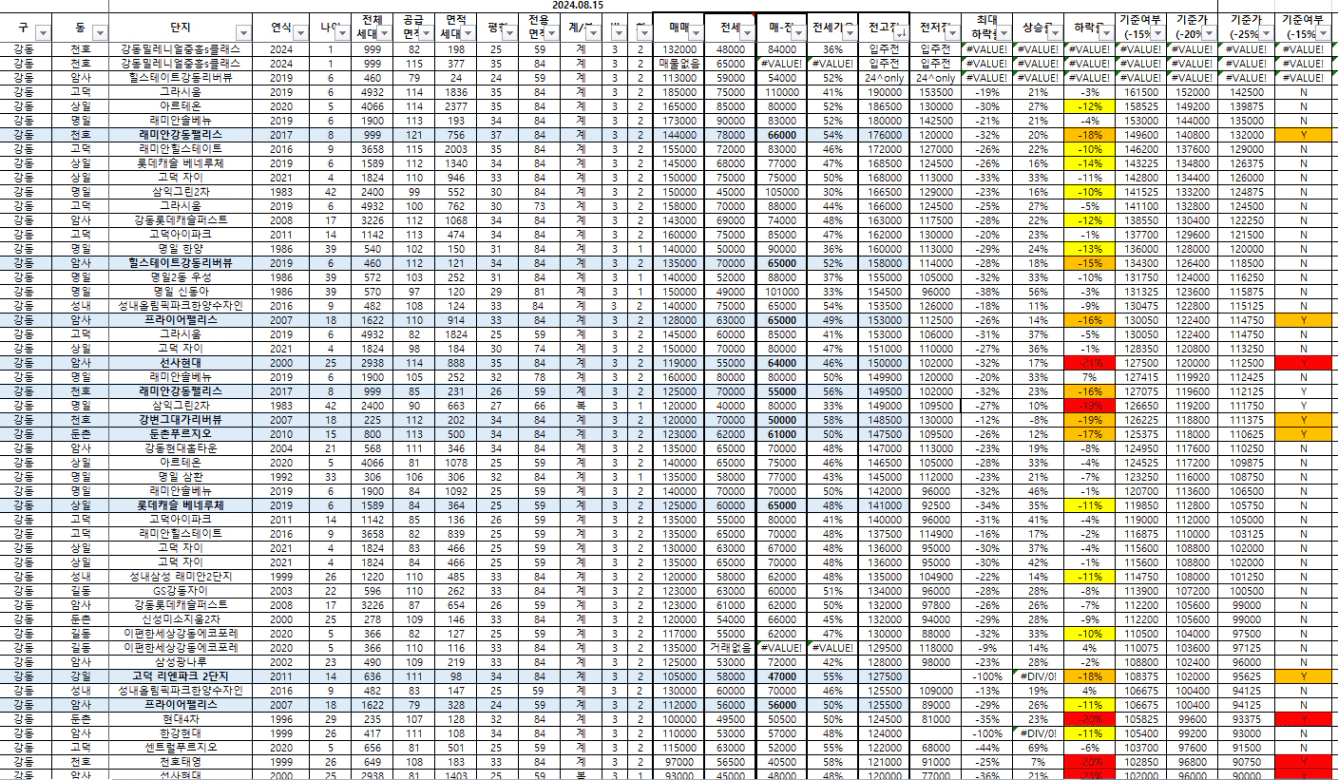
Task: Open the 나이 column filter arrow
Action: pyautogui.click(x=344, y=32)
